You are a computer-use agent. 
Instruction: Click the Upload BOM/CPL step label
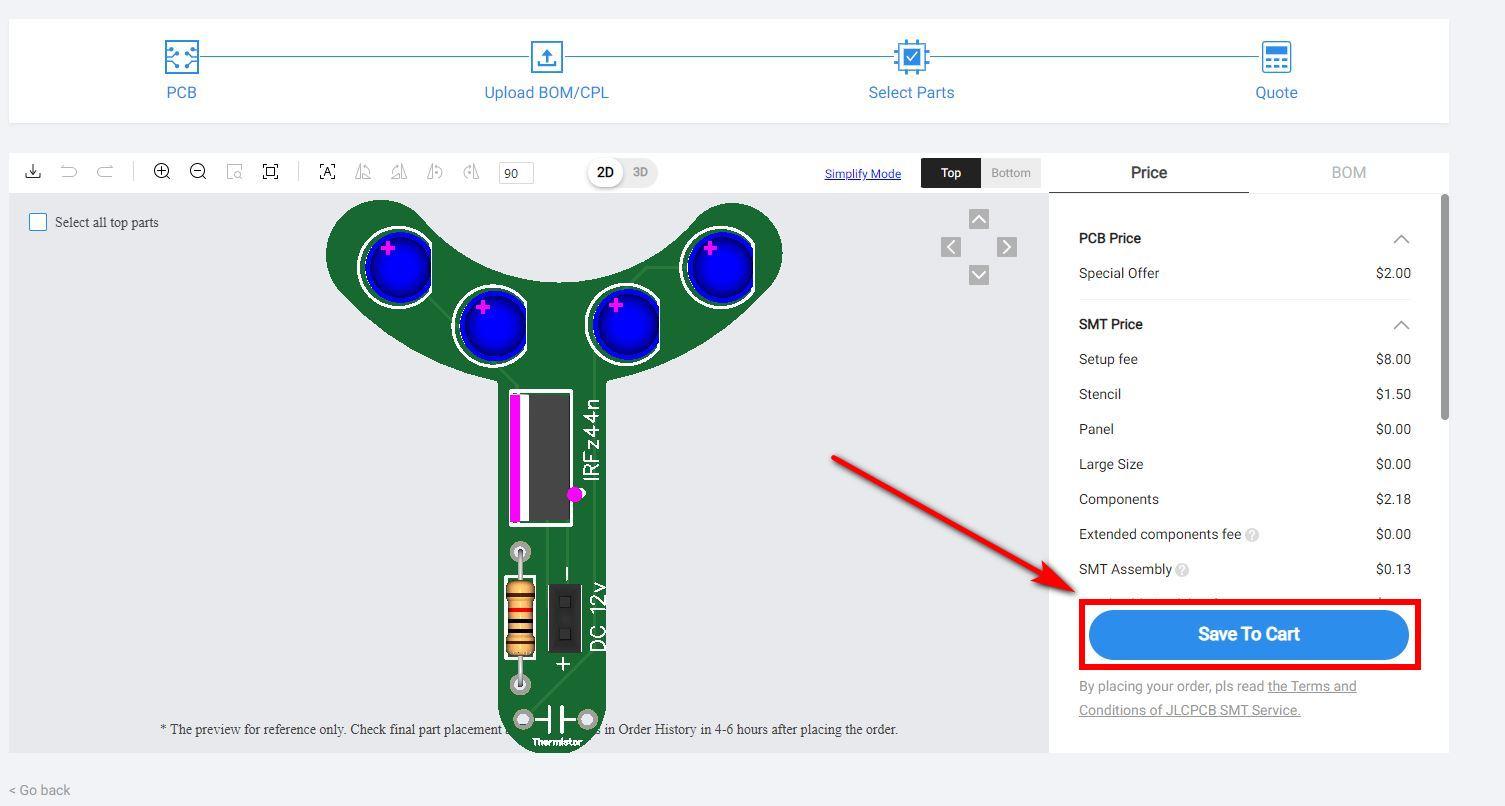[x=546, y=92]
